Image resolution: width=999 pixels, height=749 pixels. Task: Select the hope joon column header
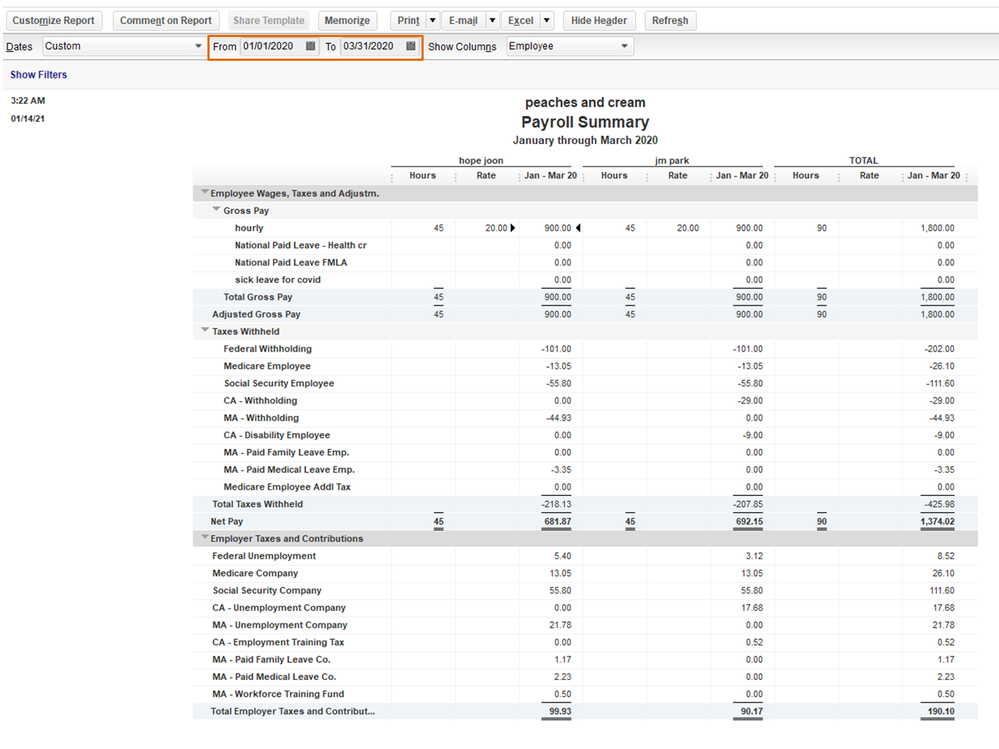[481, 160]
